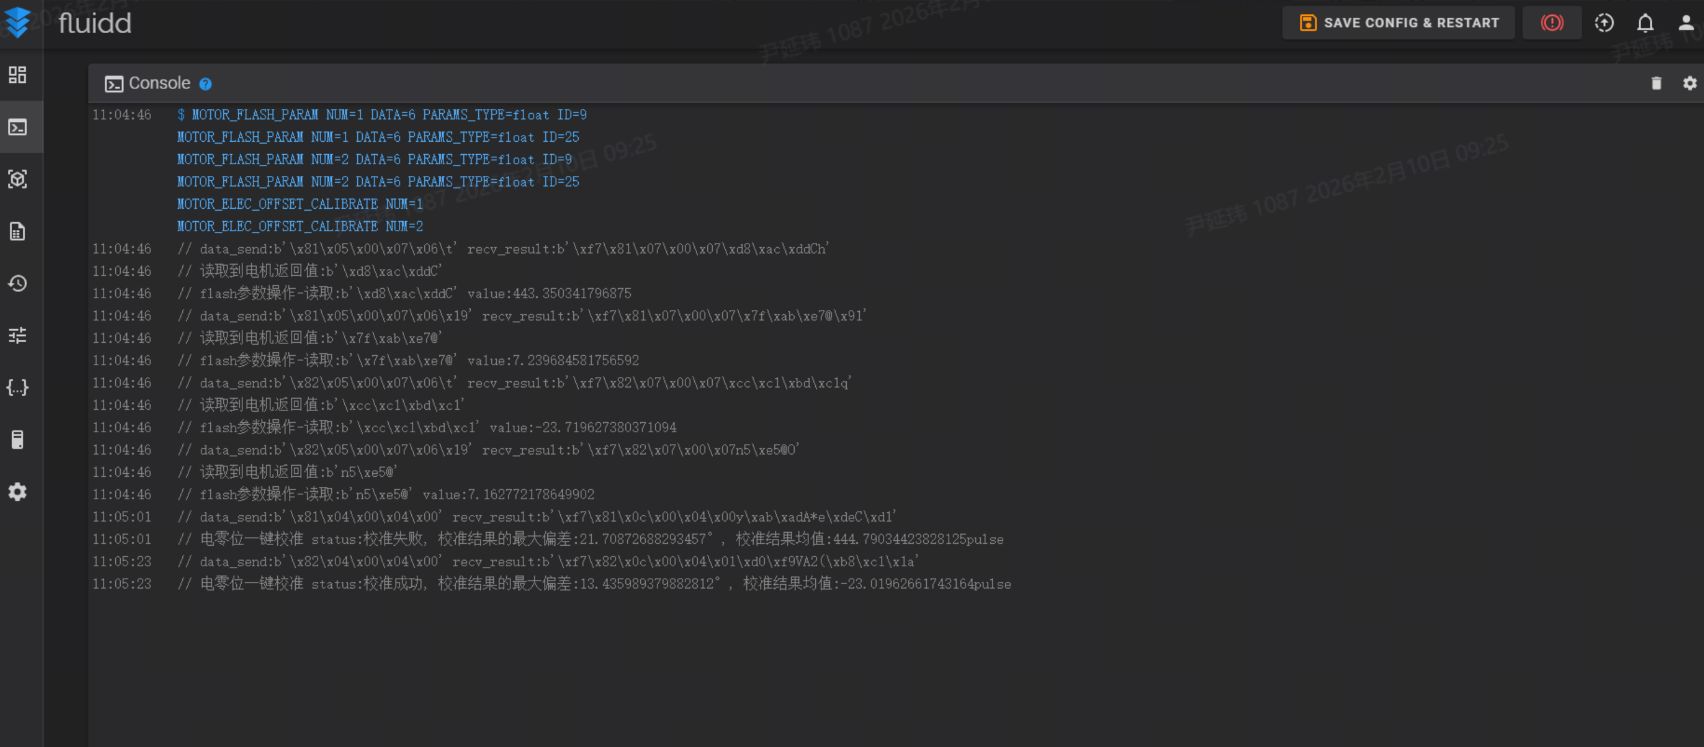The image size is (1704, 747).
Task: Open the System page sidebar icon
Action: point(18,439)
